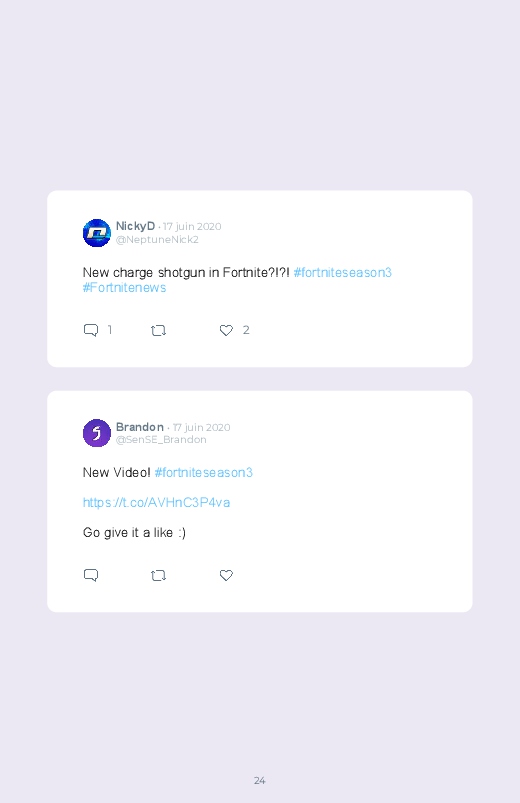Open the #fortniteseason3 hashtag in NickyD's tweet
520x803 pixels.
pos(343,272)
